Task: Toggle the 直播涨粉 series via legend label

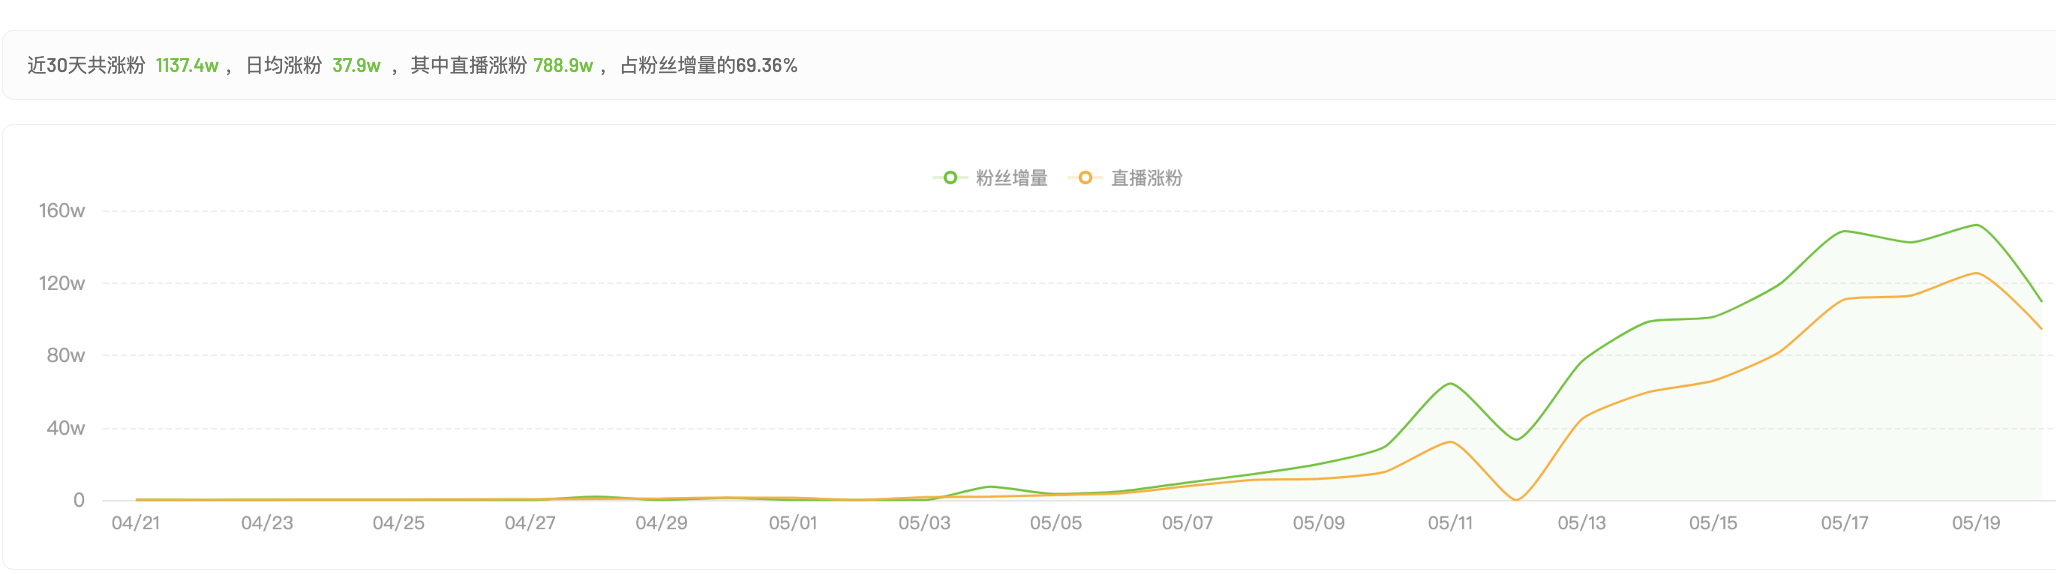Action: (x=1146, y=178)
